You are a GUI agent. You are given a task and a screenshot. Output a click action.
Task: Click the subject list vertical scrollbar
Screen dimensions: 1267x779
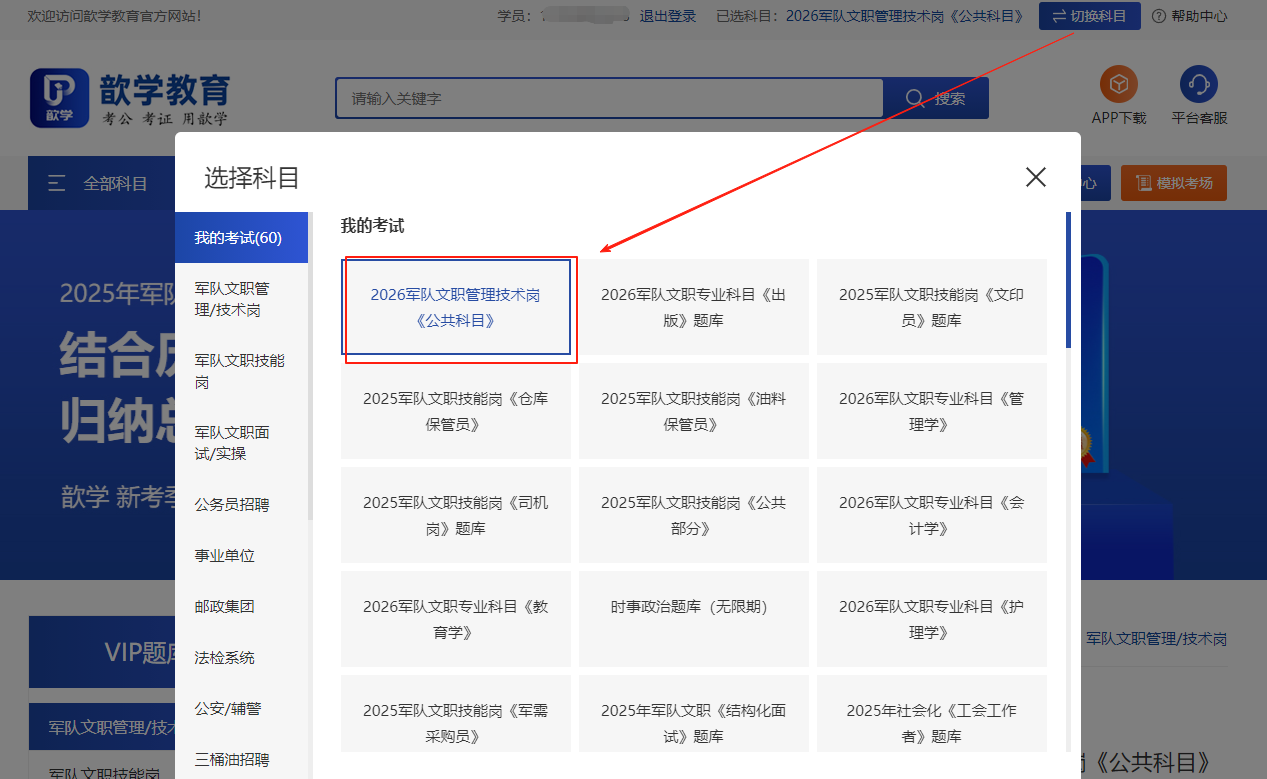pos(1068,280)
